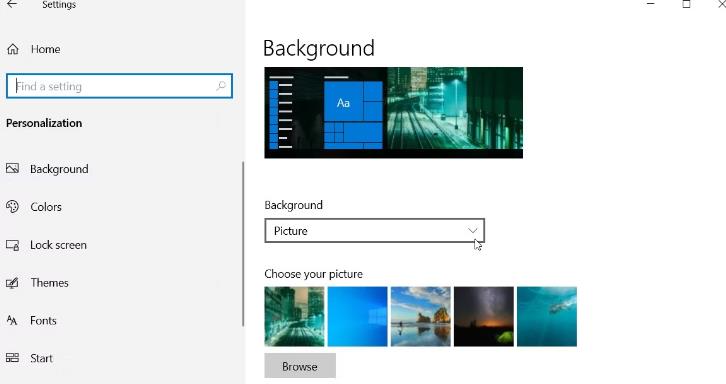
Task: Select the night sky tent picture
Action: 484,316
